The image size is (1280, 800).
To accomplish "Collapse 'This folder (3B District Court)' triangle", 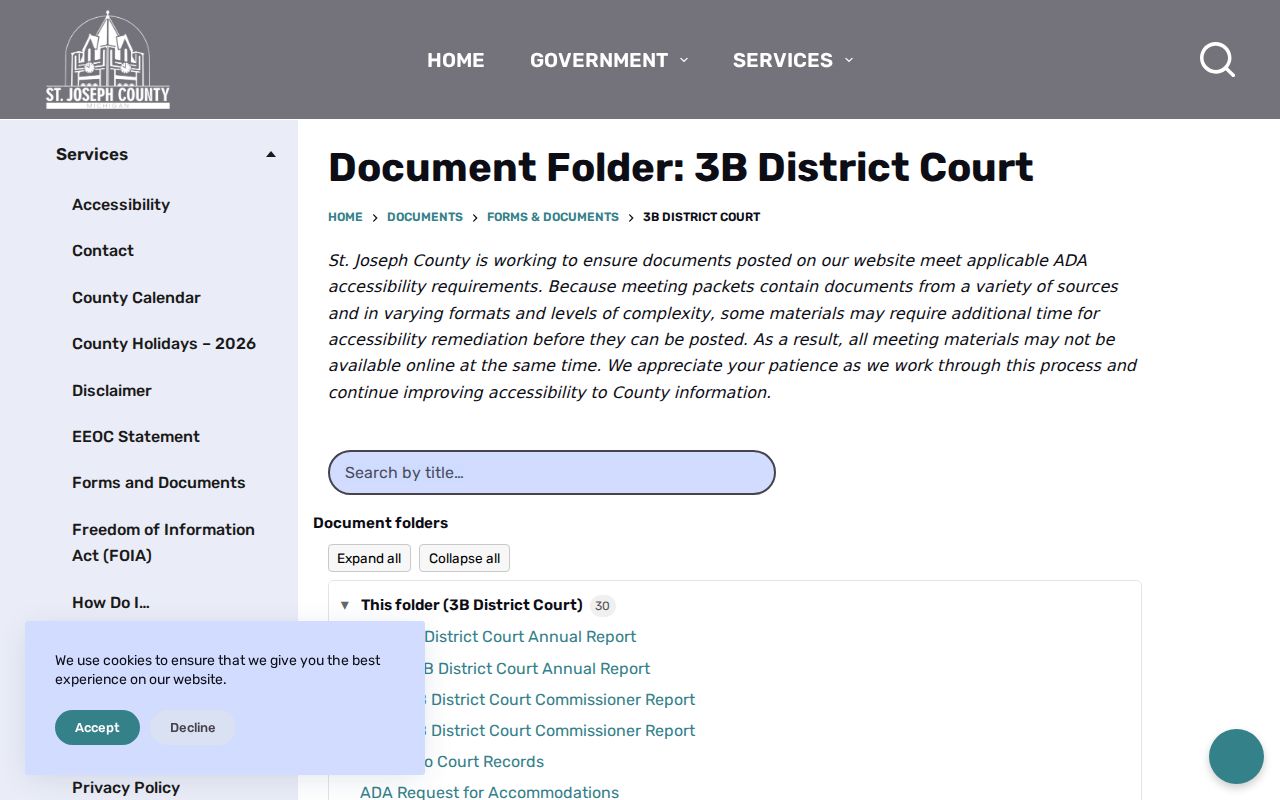I will coord(345,605).
